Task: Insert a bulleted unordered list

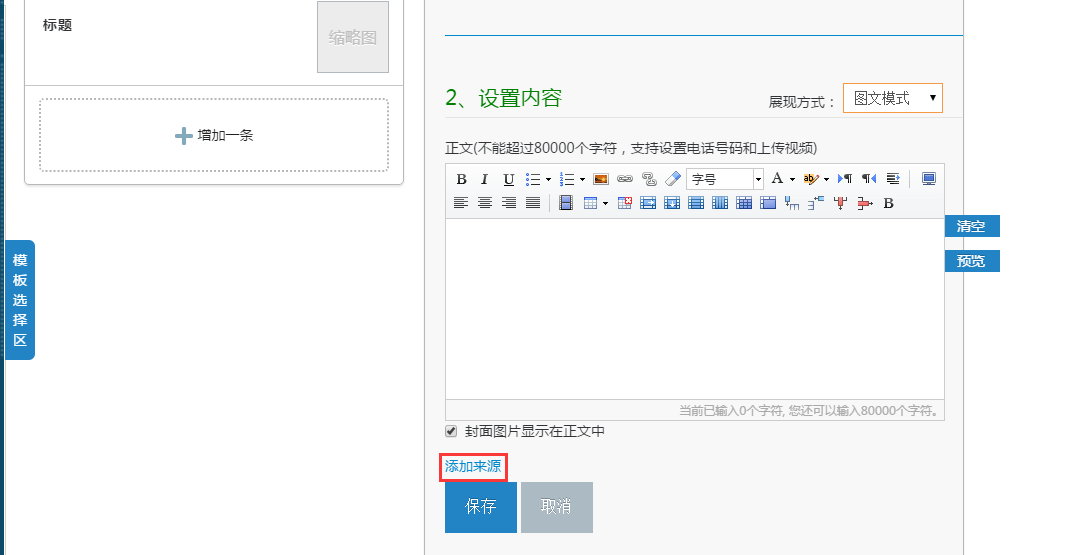Action: pyautogui.click(x=532, y=179)
